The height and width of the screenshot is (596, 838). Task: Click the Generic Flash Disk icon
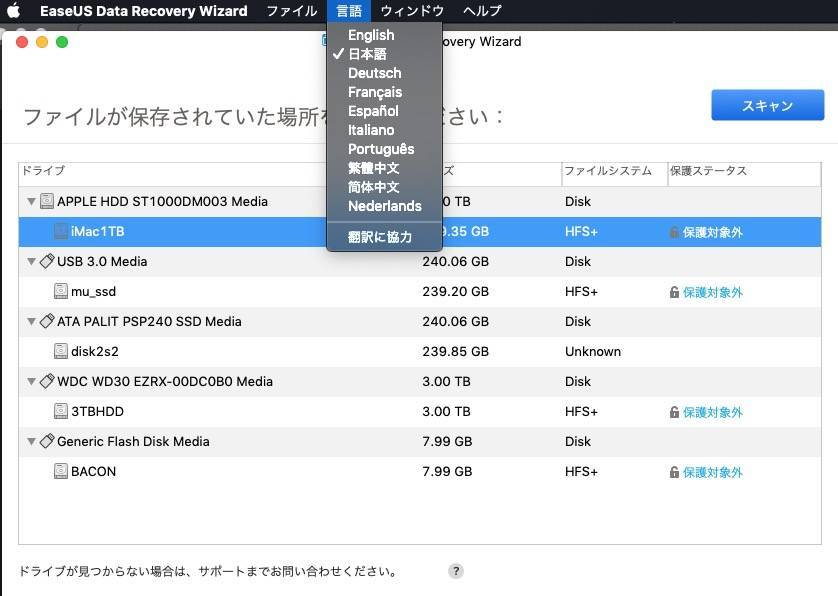tap(47, 440)
